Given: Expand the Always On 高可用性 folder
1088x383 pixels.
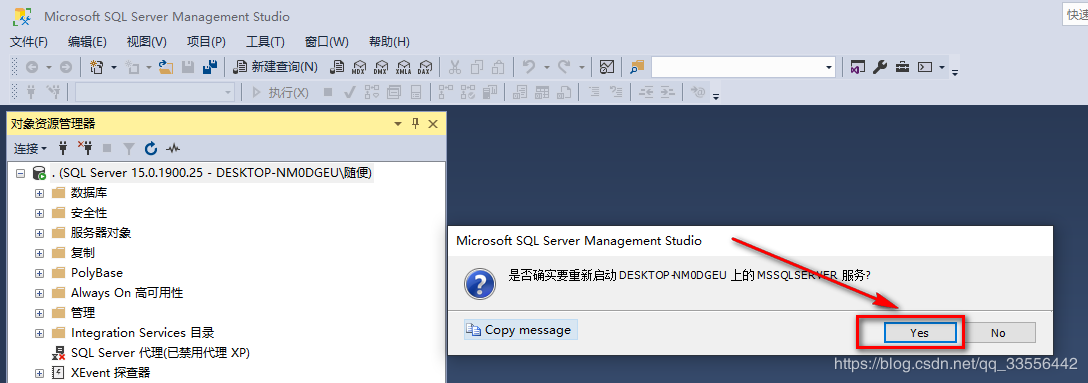Looking at the screenshot, I should tap(40, 293).
